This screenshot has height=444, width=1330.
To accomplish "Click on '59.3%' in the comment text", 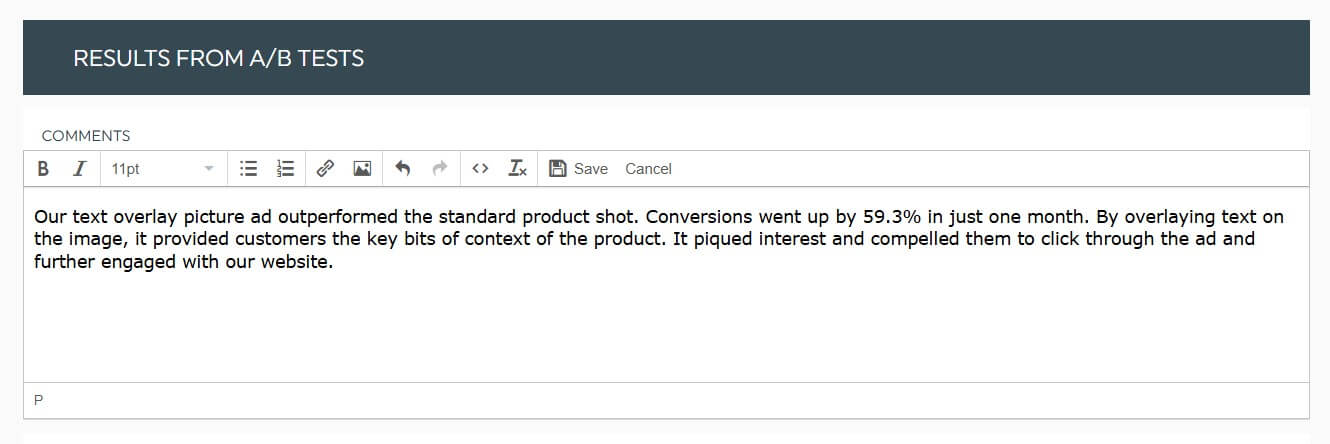I will pos(891,217).
